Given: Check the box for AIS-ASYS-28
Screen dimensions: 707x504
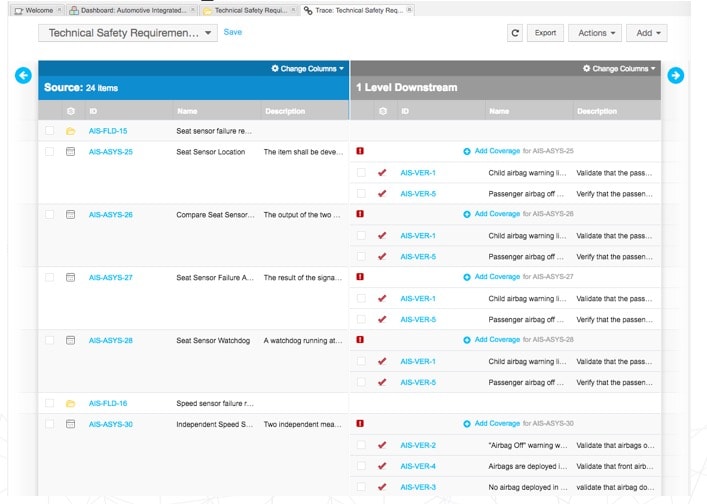Looking at the screenshot, I should click(50, 340).
